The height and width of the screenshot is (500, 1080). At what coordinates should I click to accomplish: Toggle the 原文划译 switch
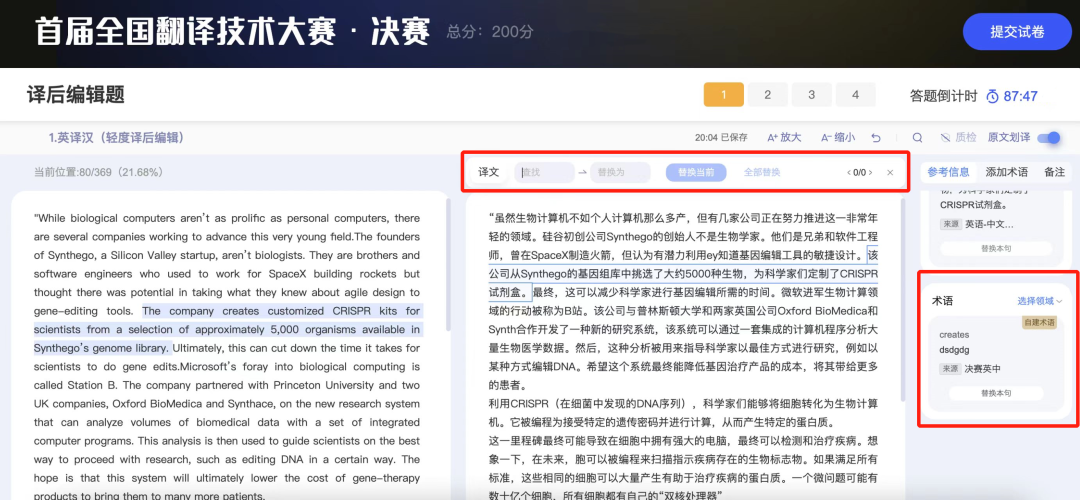coord(1049,138)
